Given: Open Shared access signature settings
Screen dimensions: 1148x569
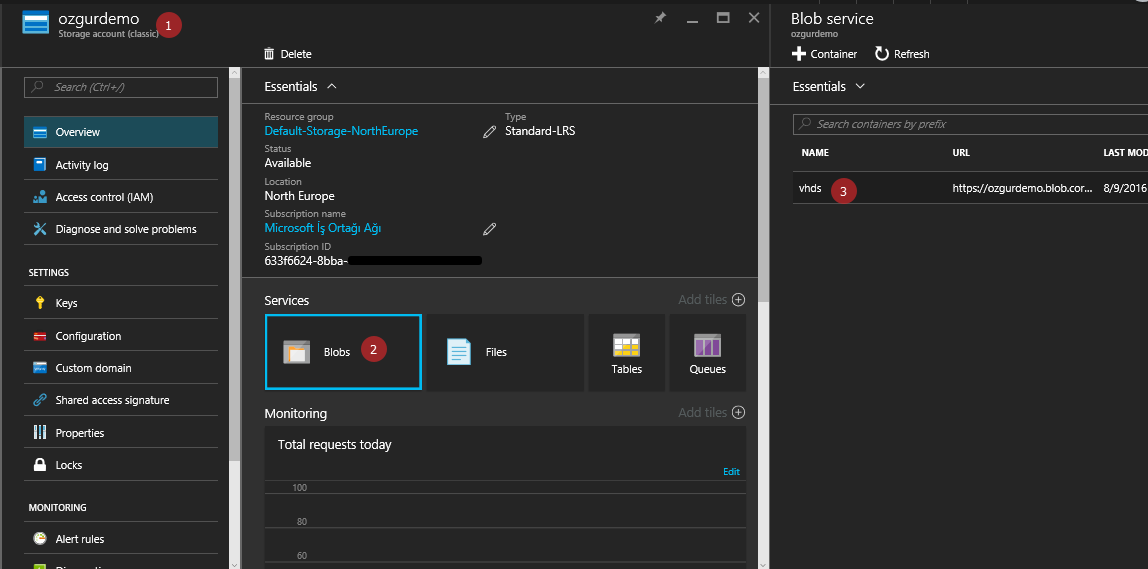Looking at the screenshot, I should click(x=121, y=401).
